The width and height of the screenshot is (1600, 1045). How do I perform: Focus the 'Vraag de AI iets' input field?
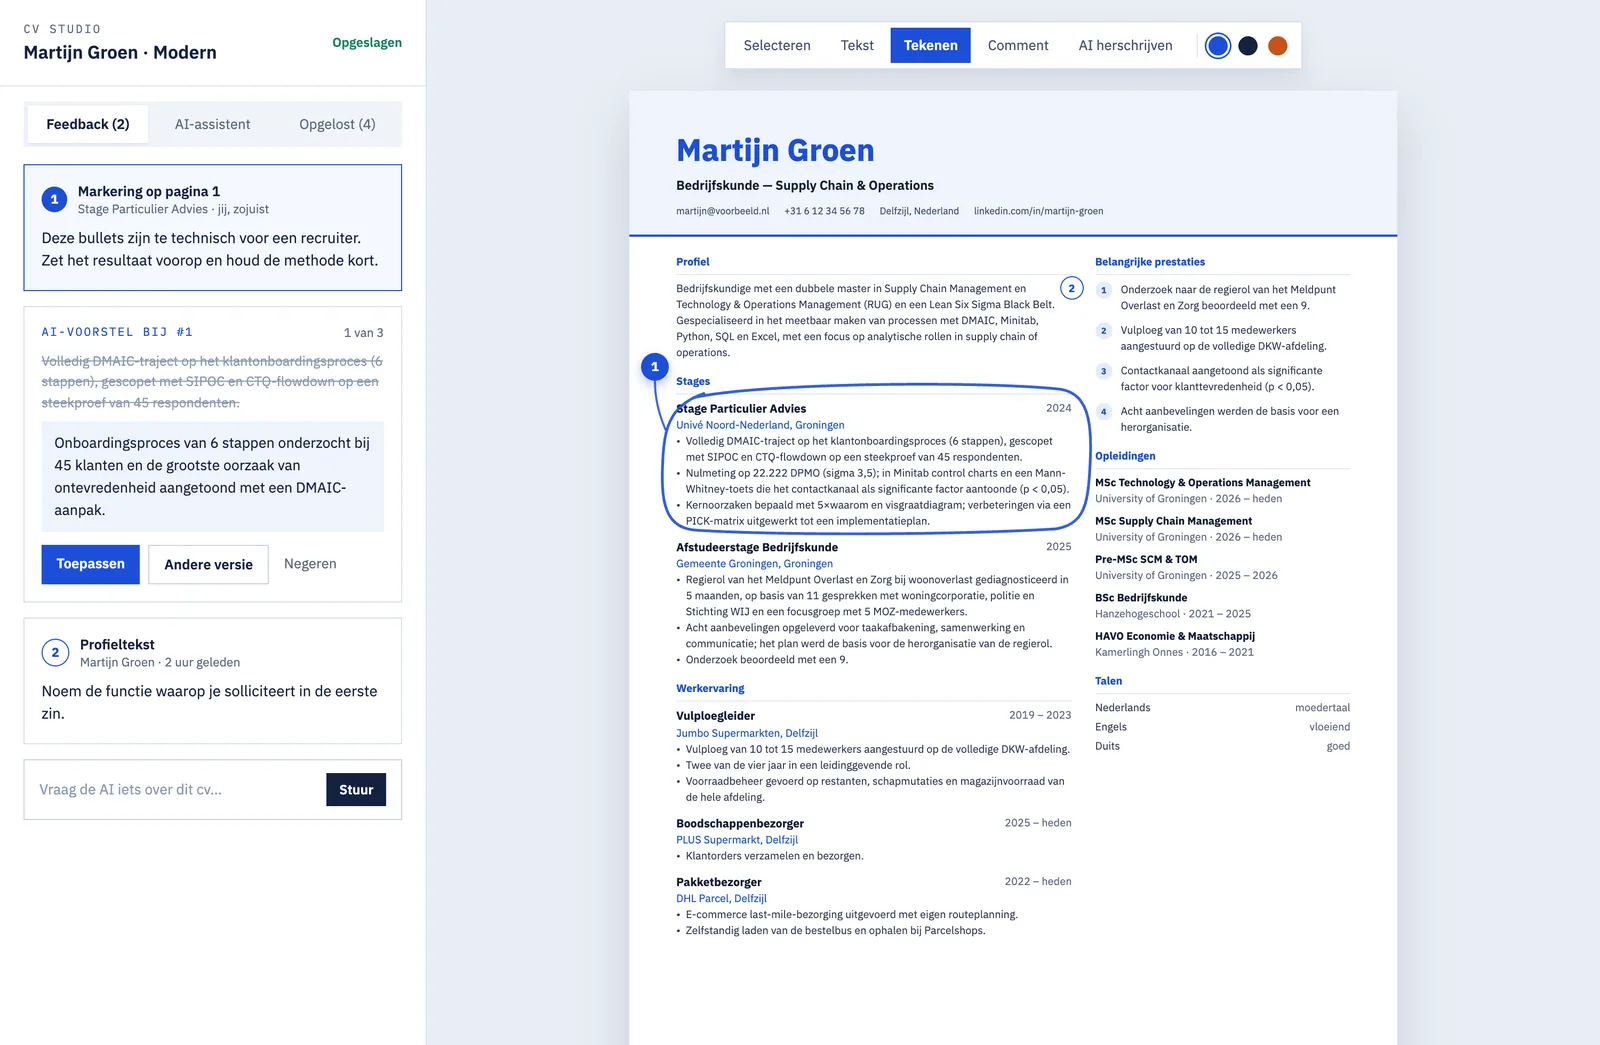click(178, 790)
